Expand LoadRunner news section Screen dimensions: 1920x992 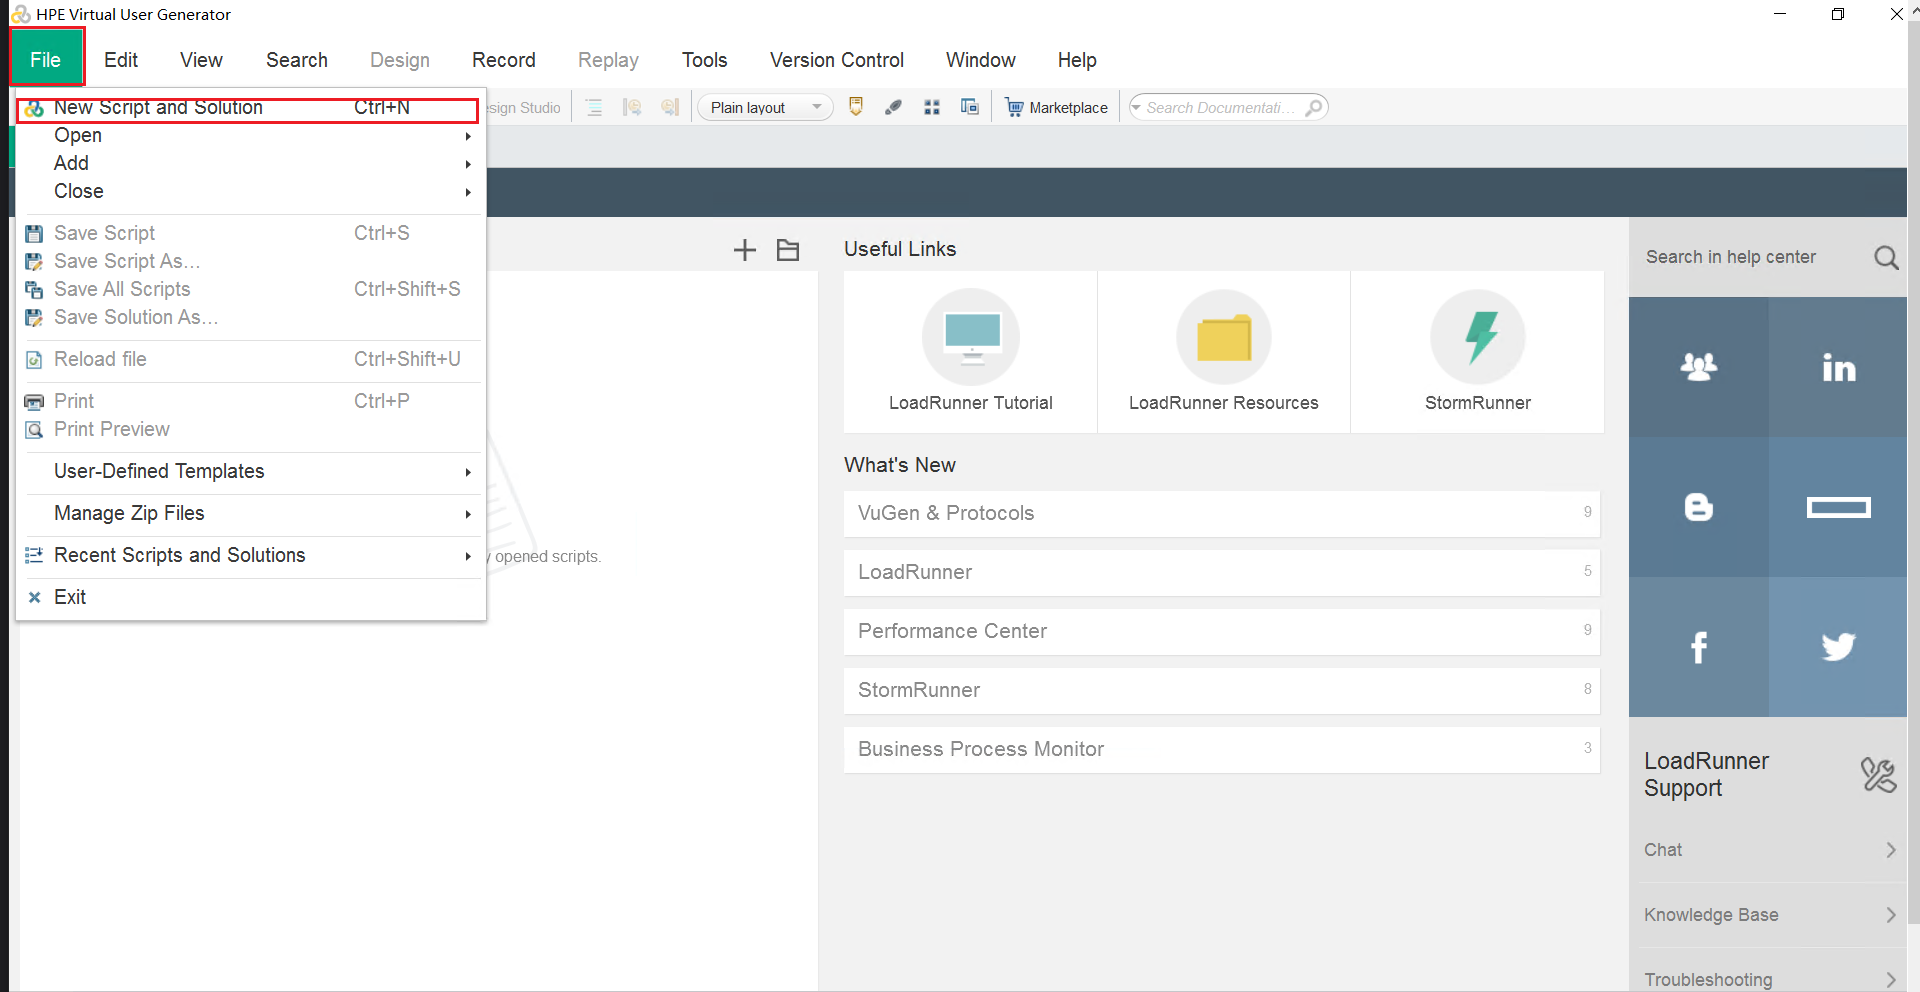pos(1222,572)
